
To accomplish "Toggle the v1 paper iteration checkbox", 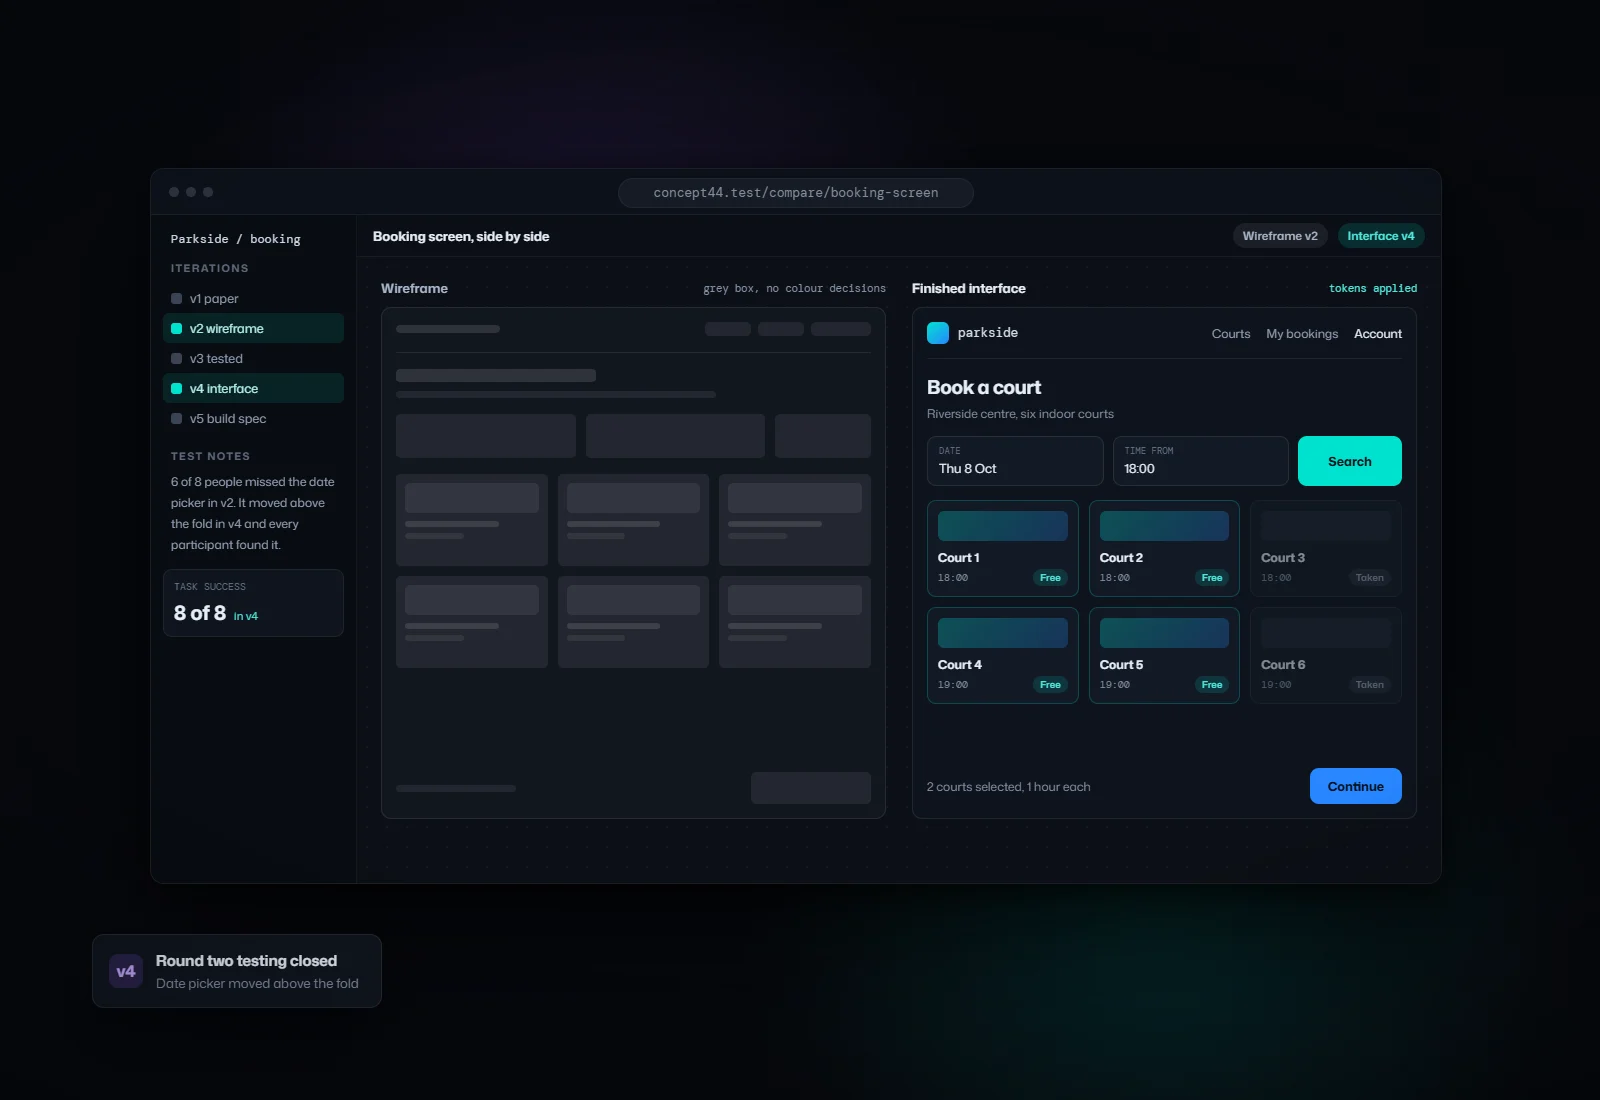I will click(x=176, y=299).
